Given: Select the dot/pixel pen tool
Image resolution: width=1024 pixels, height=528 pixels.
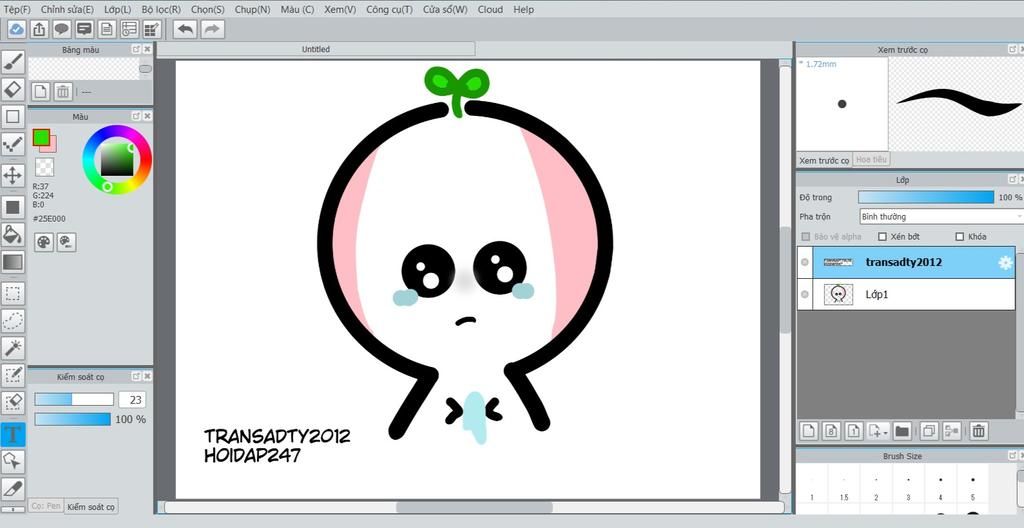Looking at the screenshot, I should point(13,145).
